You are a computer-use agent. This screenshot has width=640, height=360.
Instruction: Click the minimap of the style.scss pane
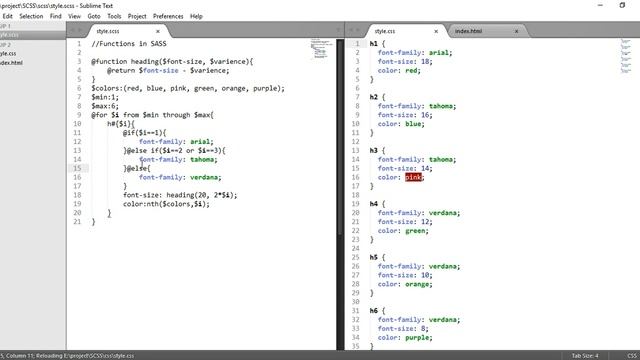pos(322,49)
